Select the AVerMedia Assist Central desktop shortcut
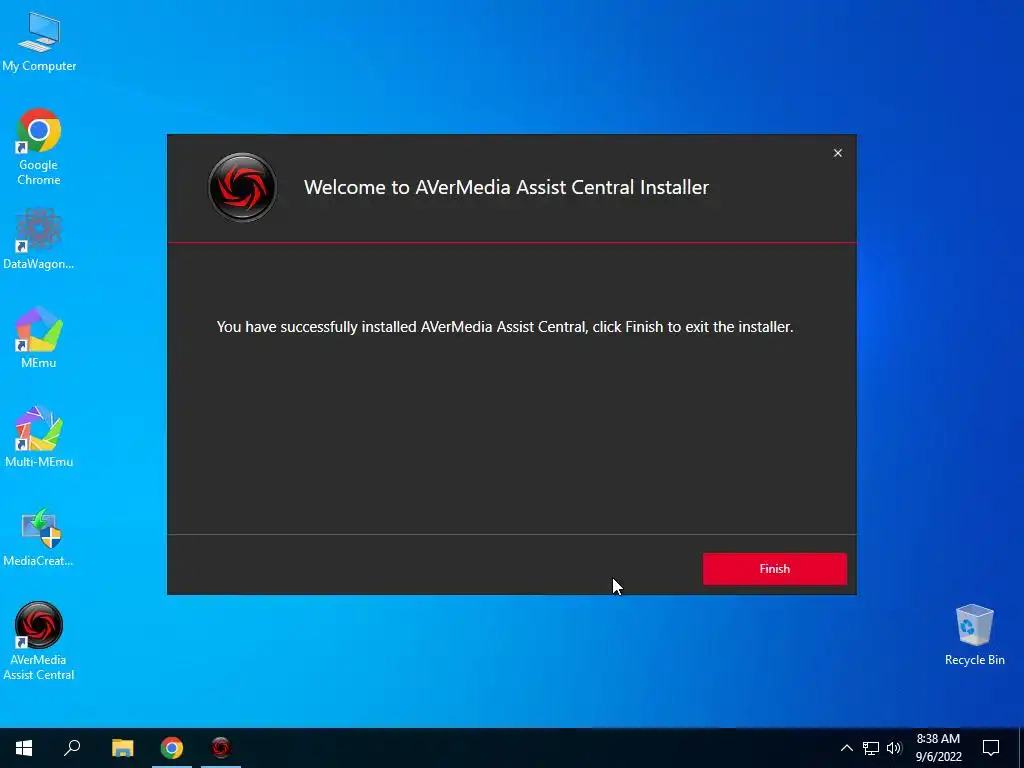The image size is (1024, 768). pos(39,641)
